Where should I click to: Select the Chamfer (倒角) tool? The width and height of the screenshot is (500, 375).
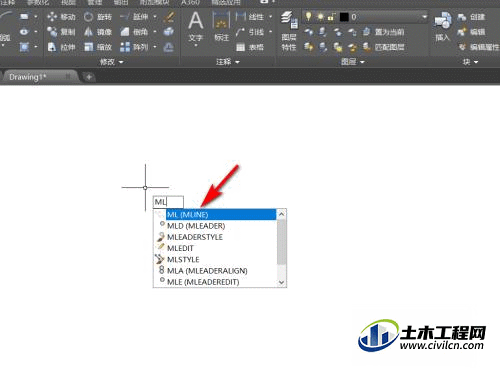(134, 32)
